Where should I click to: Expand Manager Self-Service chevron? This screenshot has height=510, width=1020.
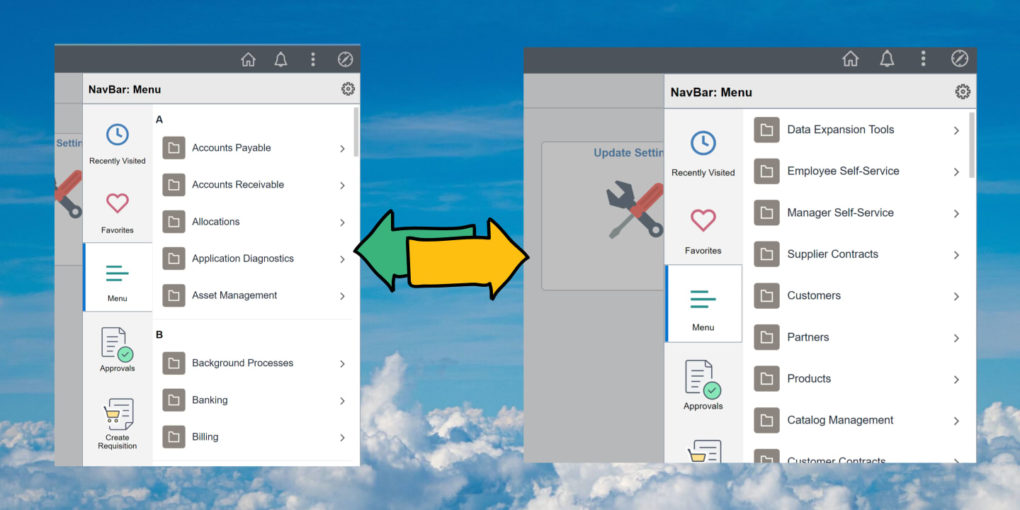pos(956,214)
